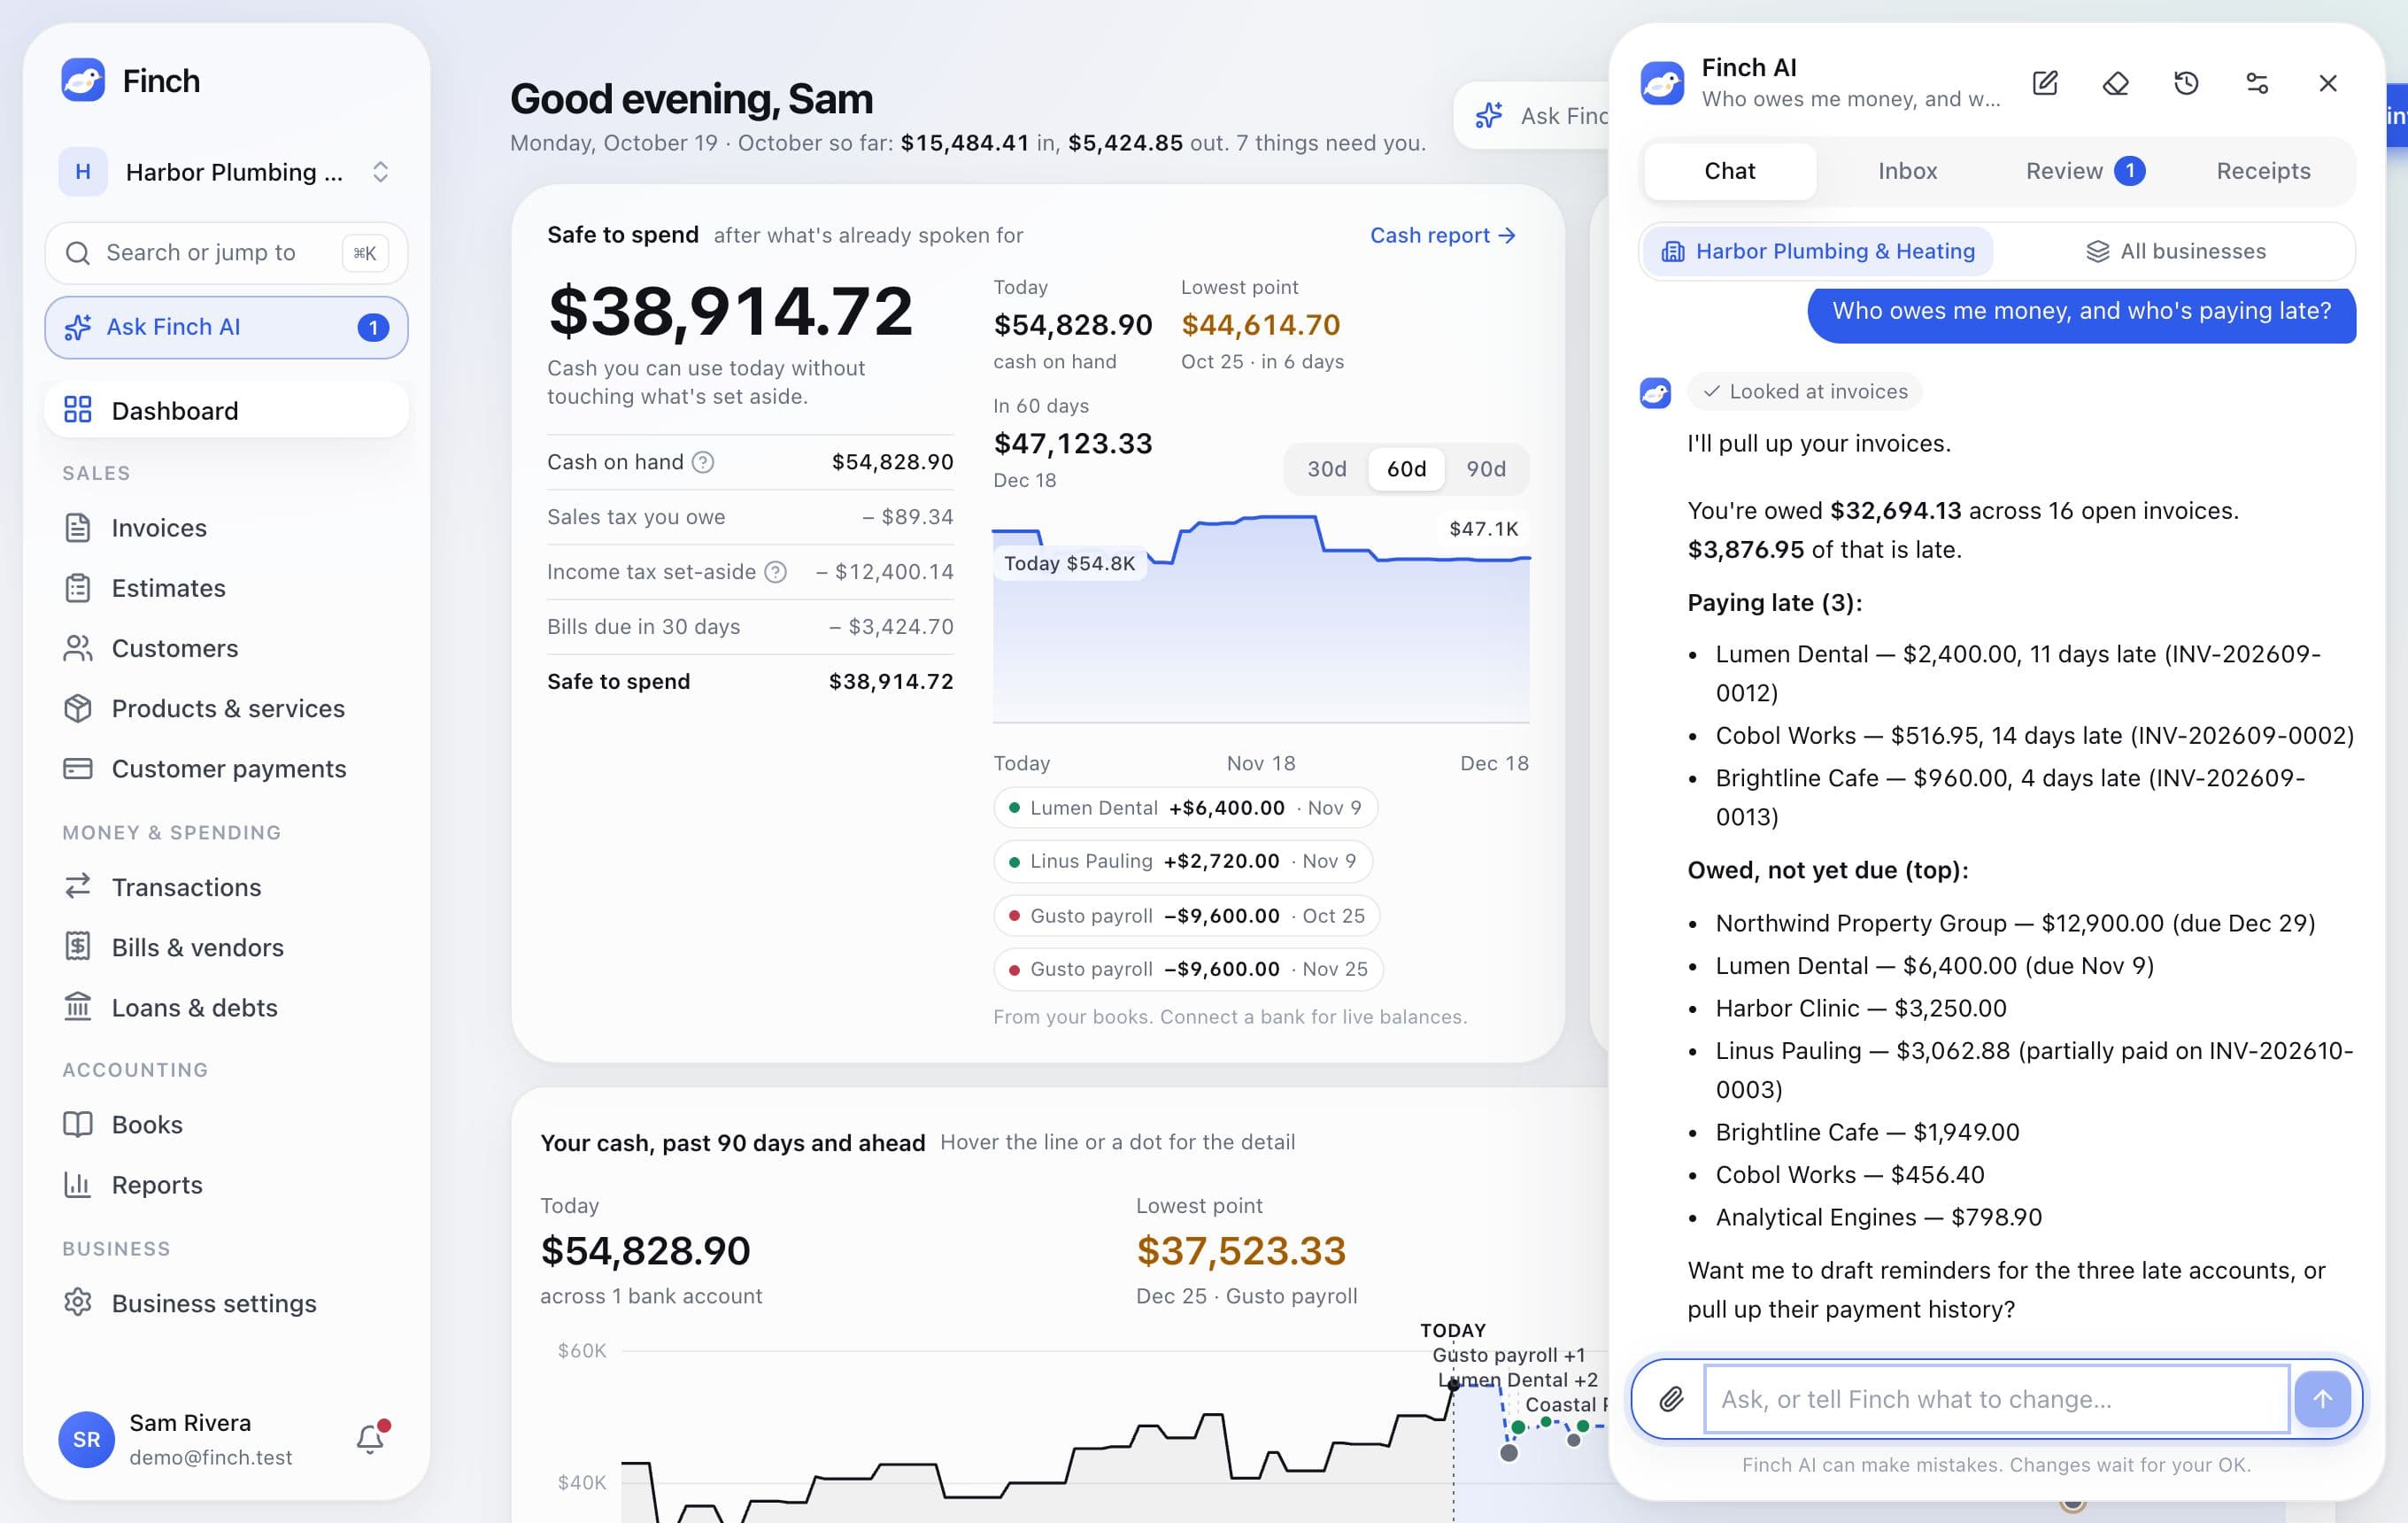Open Finch AI settings sliders icon
The width and height of the screenshot is (2408, 1523).
pyautogui.click(x=2257, y=83)
